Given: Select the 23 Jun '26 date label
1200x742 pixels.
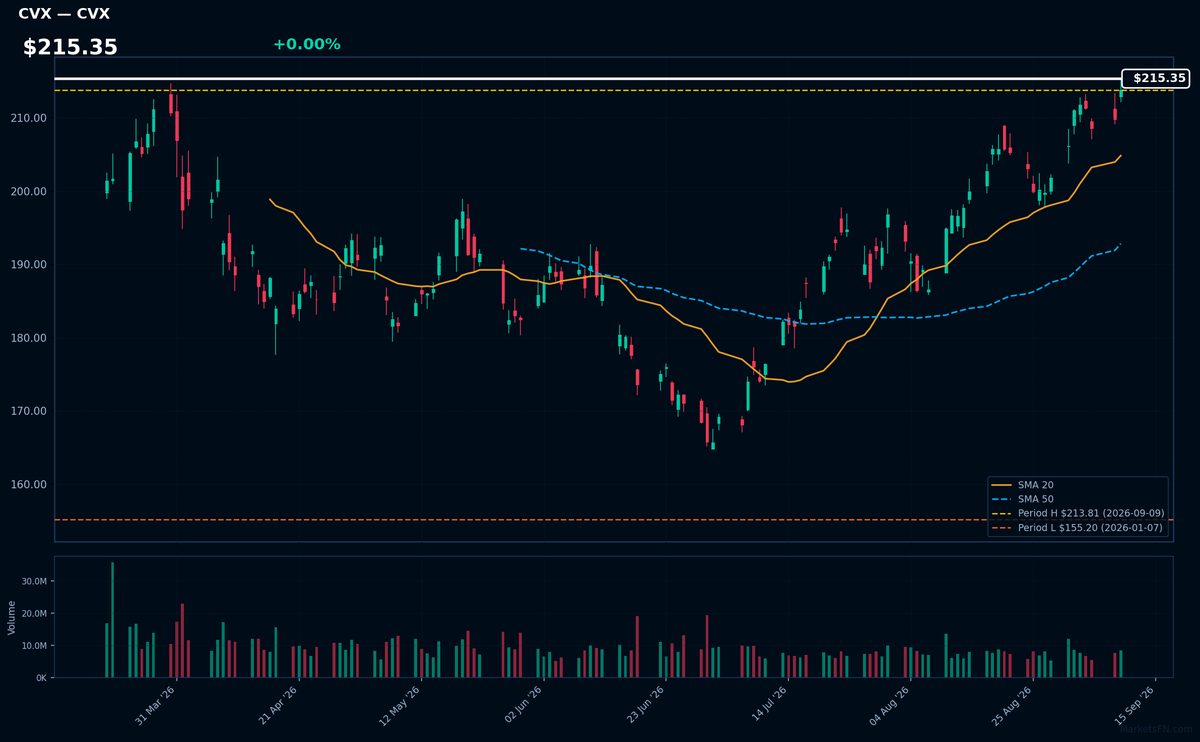Looking at the screenshot, I should coord(644,705).
